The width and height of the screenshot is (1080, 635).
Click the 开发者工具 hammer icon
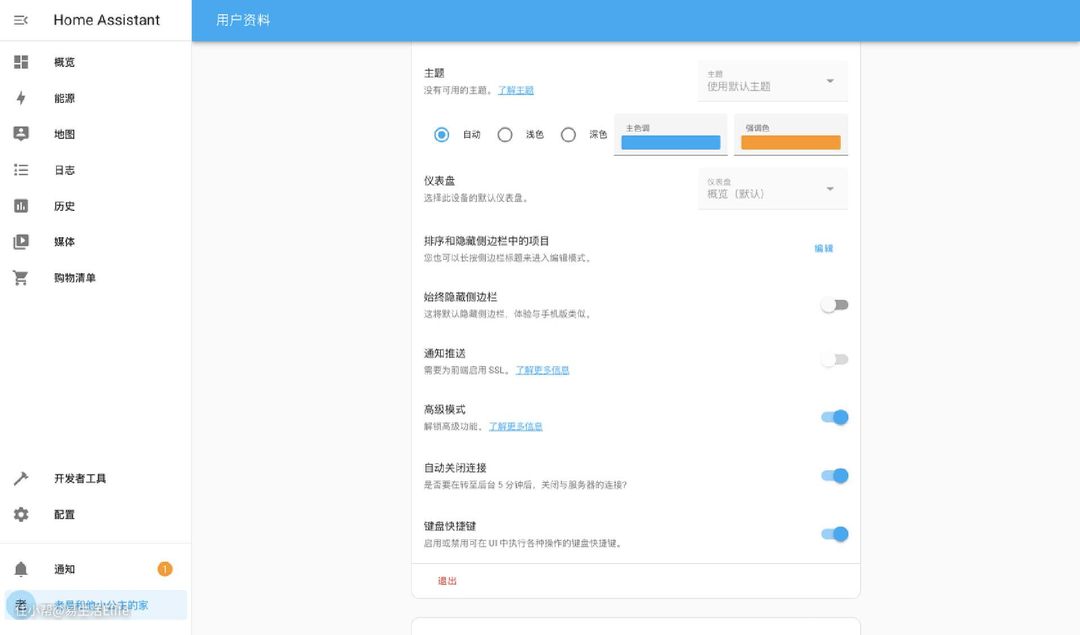[x=21, y=478]
